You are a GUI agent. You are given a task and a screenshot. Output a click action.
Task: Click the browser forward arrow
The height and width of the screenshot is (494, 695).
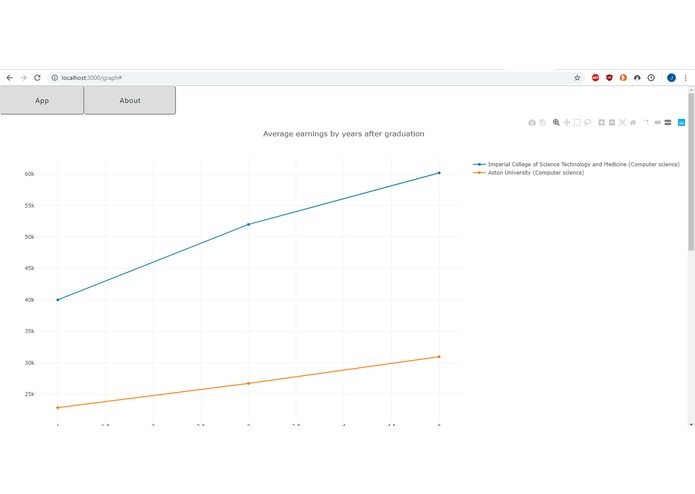[x=23, y=78]
